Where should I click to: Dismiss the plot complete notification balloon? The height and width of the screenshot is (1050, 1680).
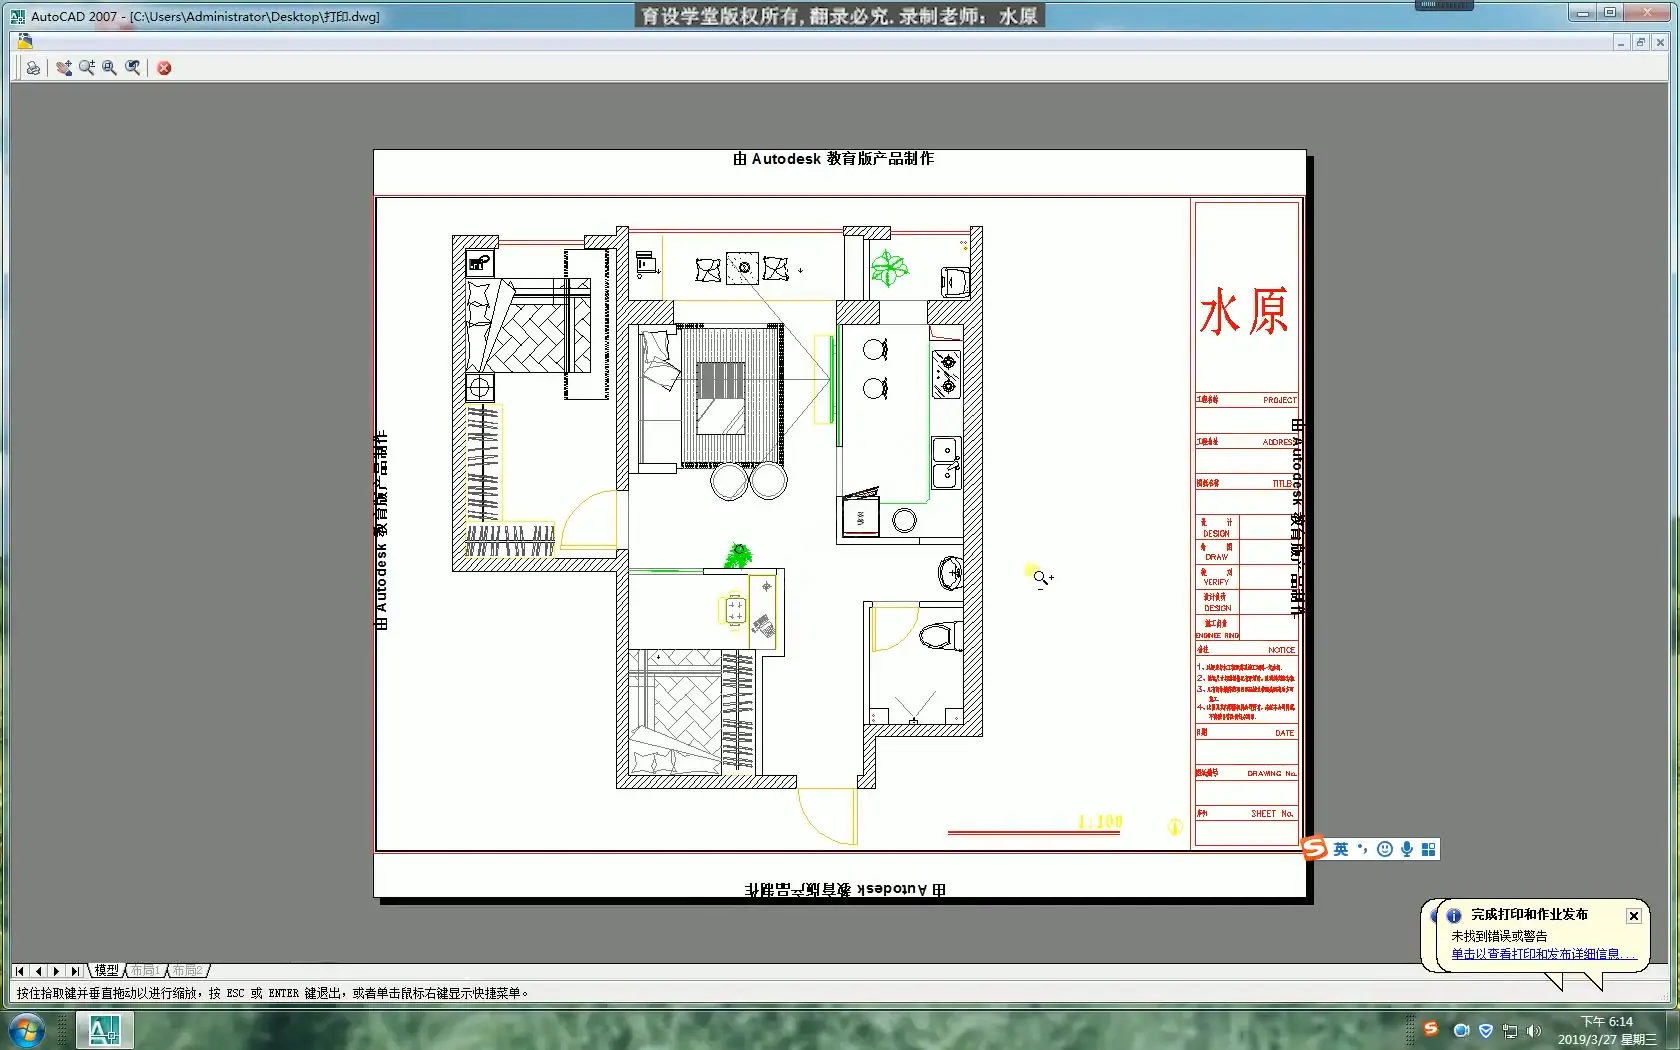[x=1633, y=916]
